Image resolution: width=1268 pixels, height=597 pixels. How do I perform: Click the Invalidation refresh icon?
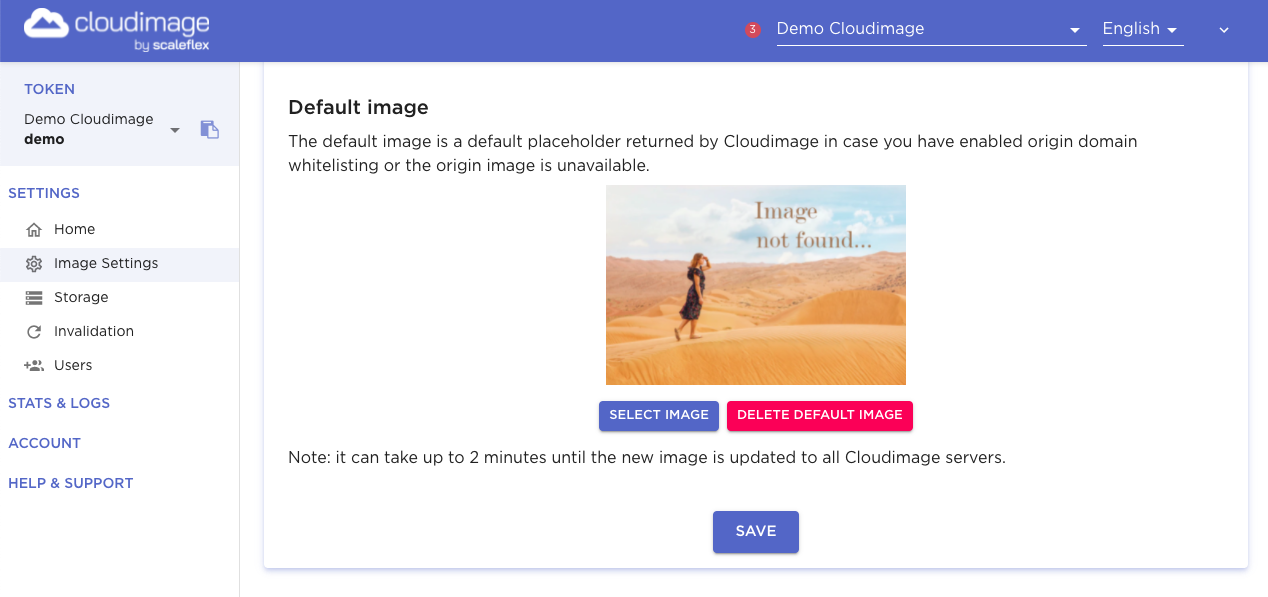coord(34,332)
